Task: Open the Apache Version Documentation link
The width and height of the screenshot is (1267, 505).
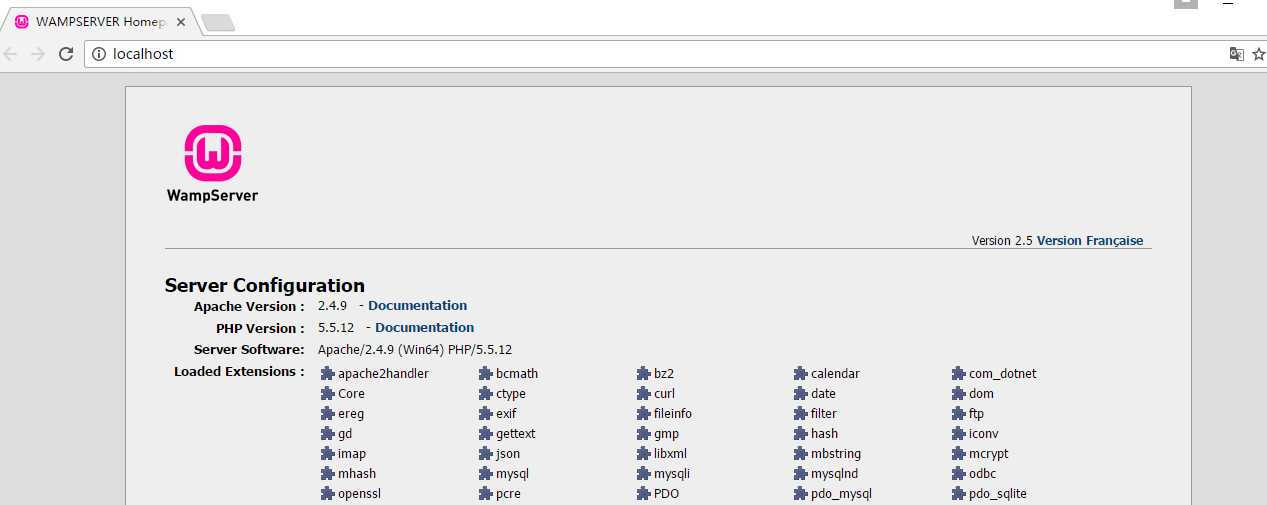Action: 417,306
